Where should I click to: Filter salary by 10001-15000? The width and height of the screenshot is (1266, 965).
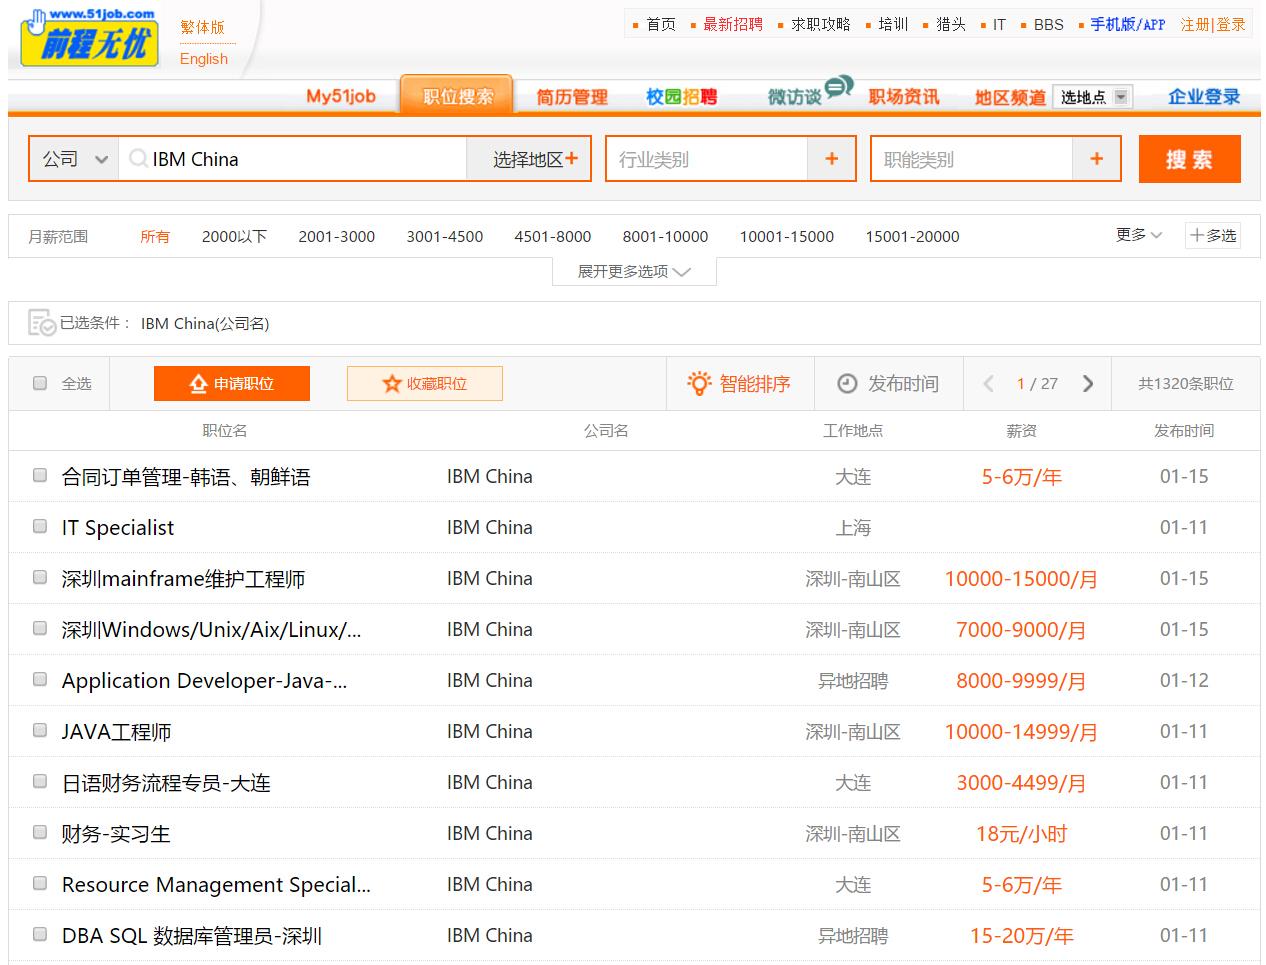pyautogui.click(x=786, y=236)
